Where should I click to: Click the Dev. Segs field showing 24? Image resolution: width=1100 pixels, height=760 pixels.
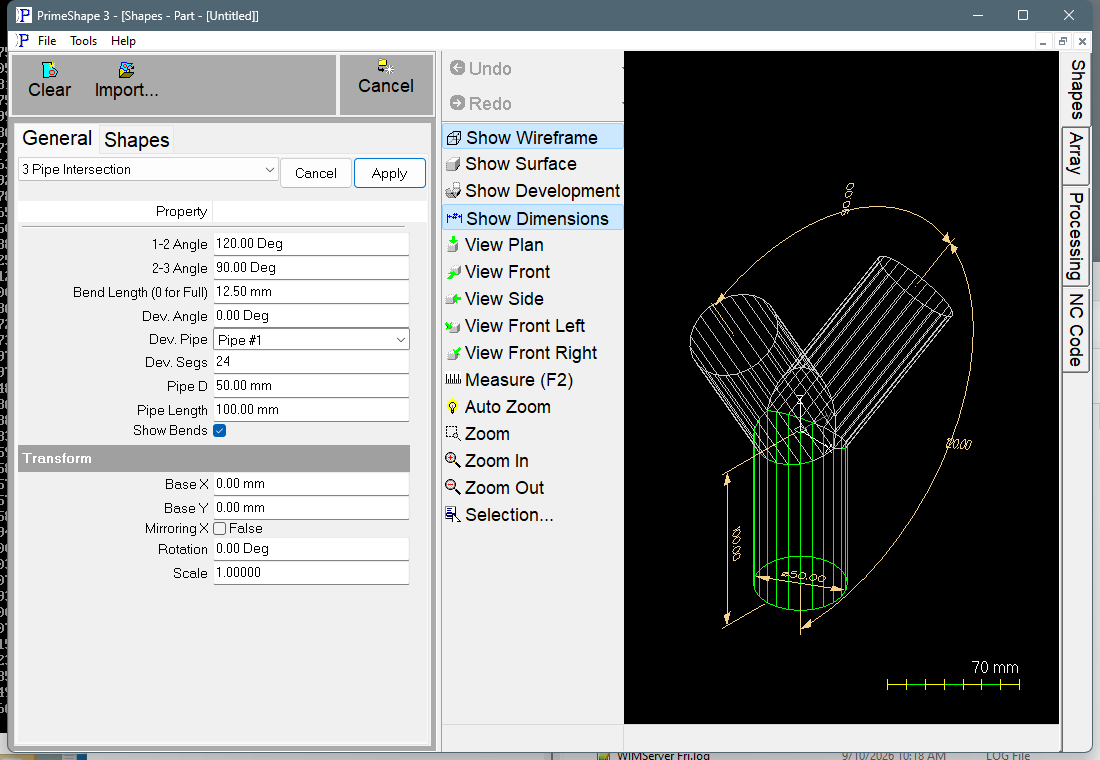tap(311, 361)
